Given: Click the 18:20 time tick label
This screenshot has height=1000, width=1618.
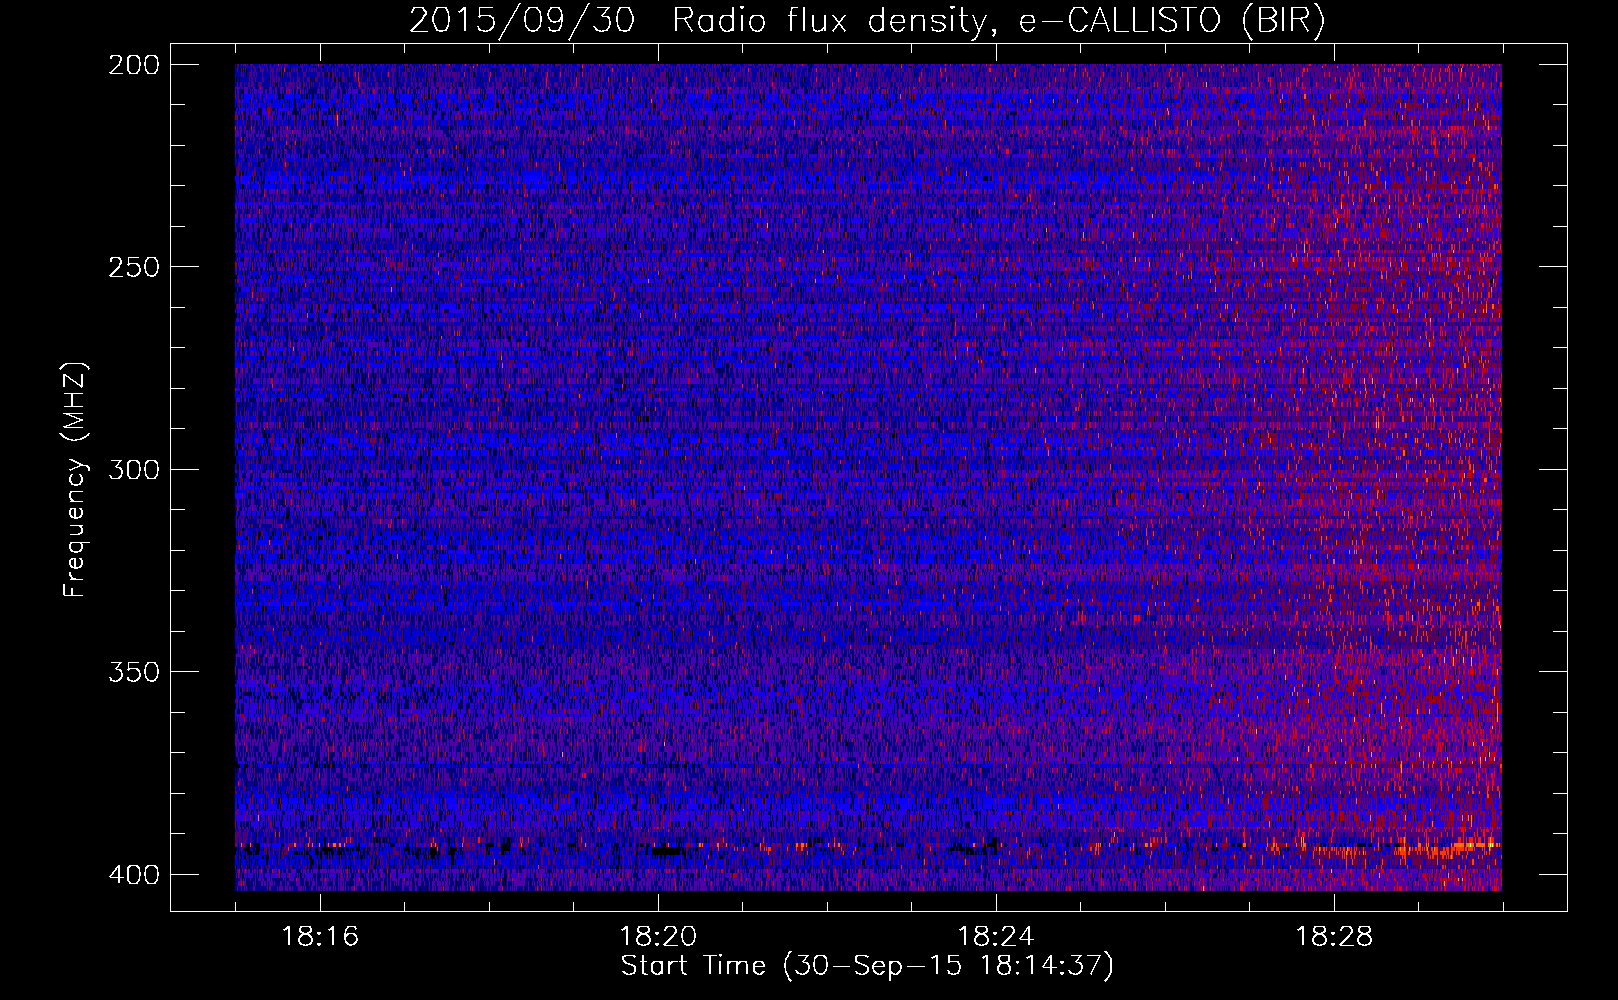Looking at the screenshot, I should 658,937.
